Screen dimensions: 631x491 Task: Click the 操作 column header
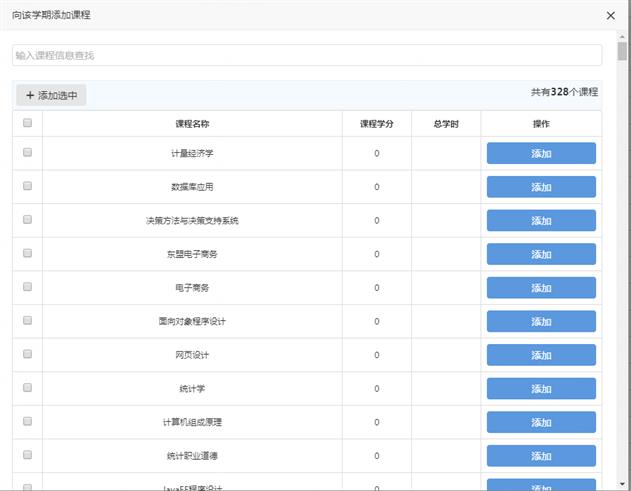point(541,124)
